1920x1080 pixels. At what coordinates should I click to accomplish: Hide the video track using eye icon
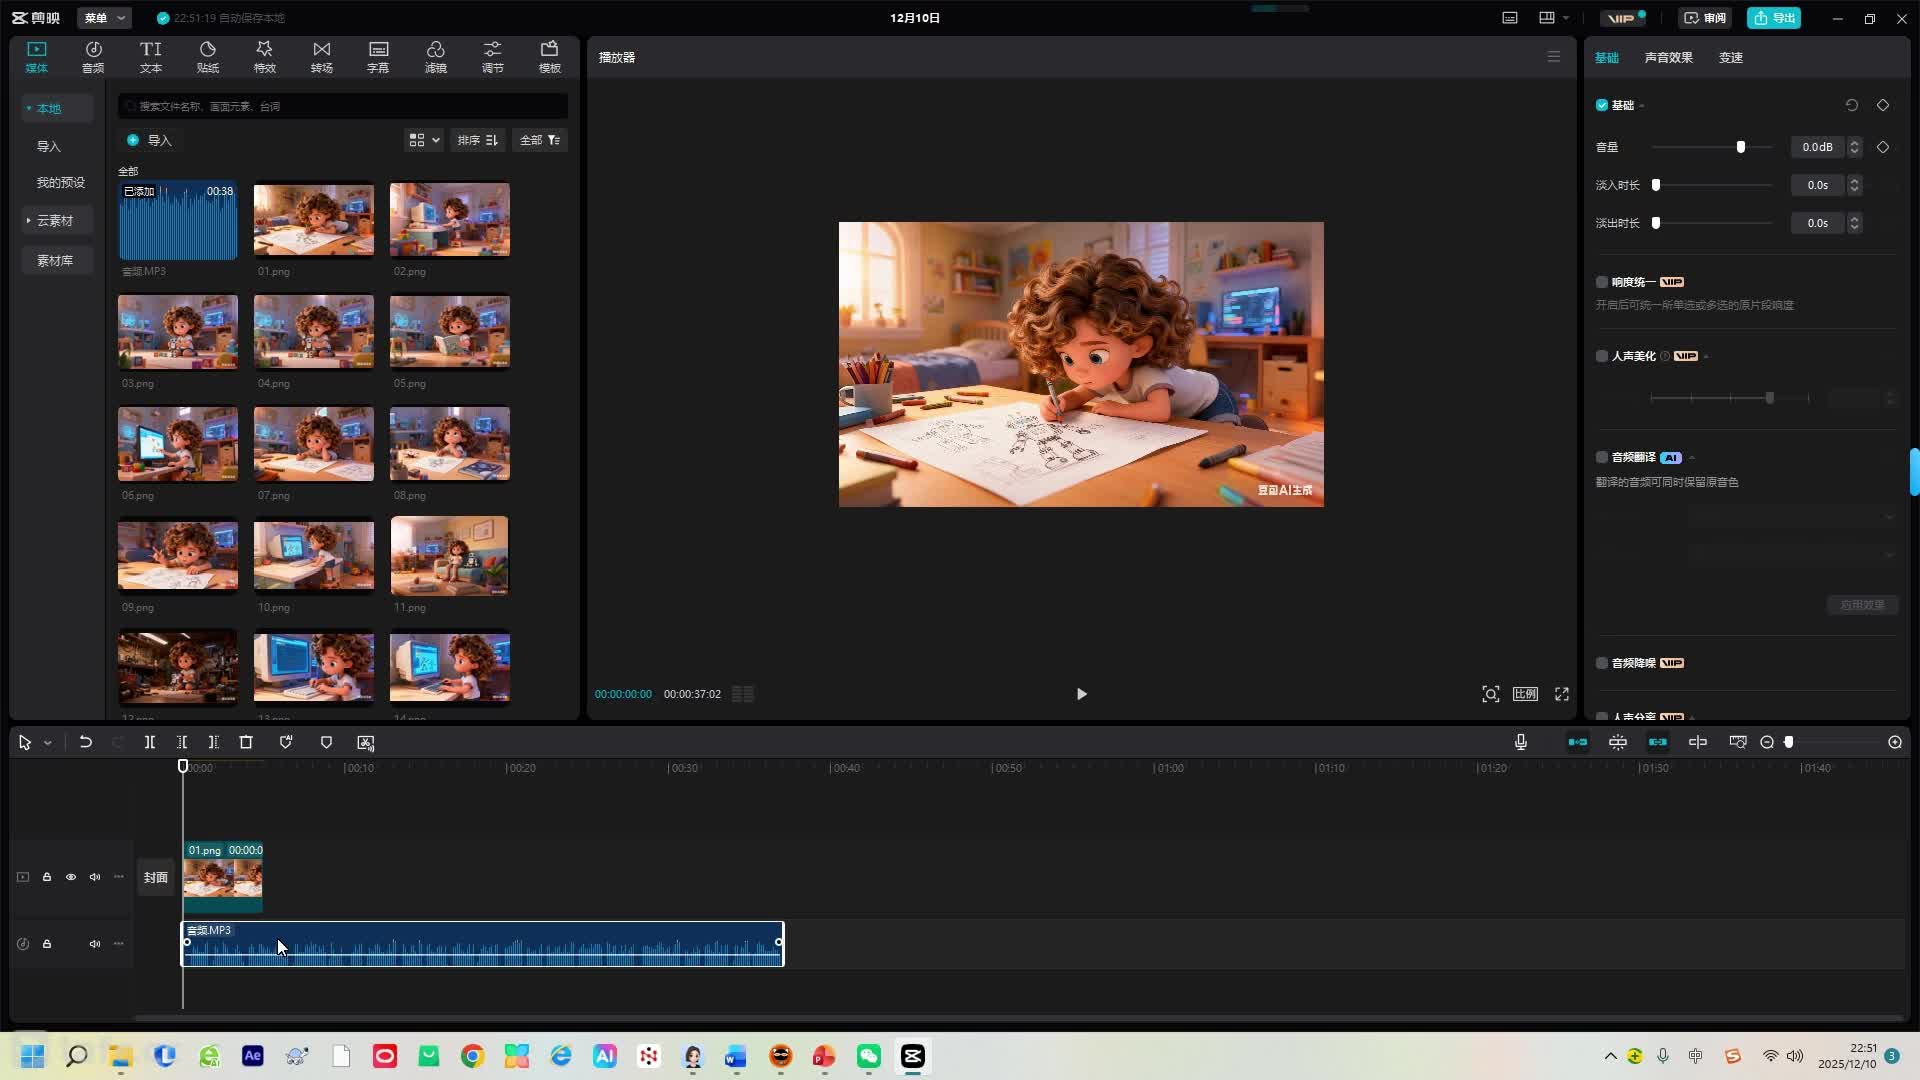(x=71, y=877)
